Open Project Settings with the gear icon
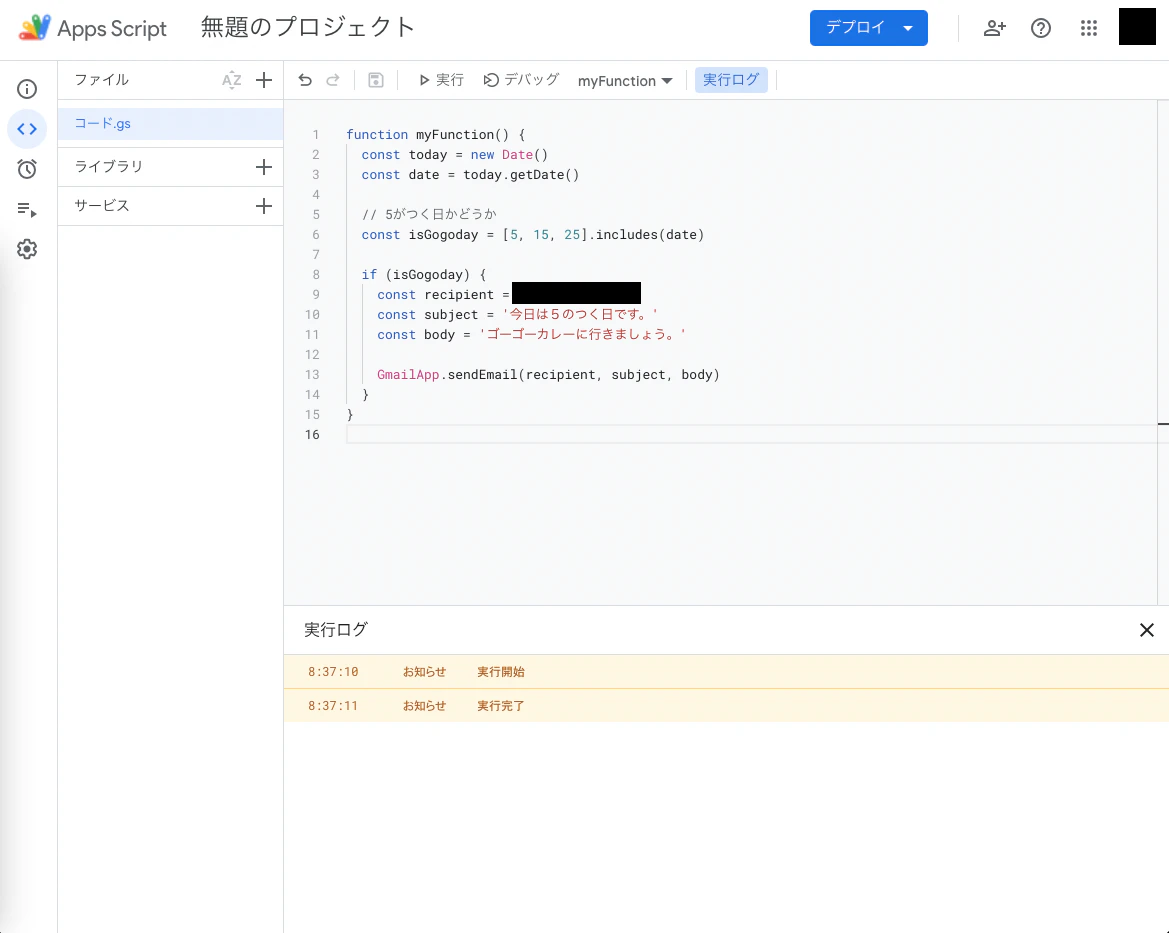The image size is (1169, 933). (27, 249)
